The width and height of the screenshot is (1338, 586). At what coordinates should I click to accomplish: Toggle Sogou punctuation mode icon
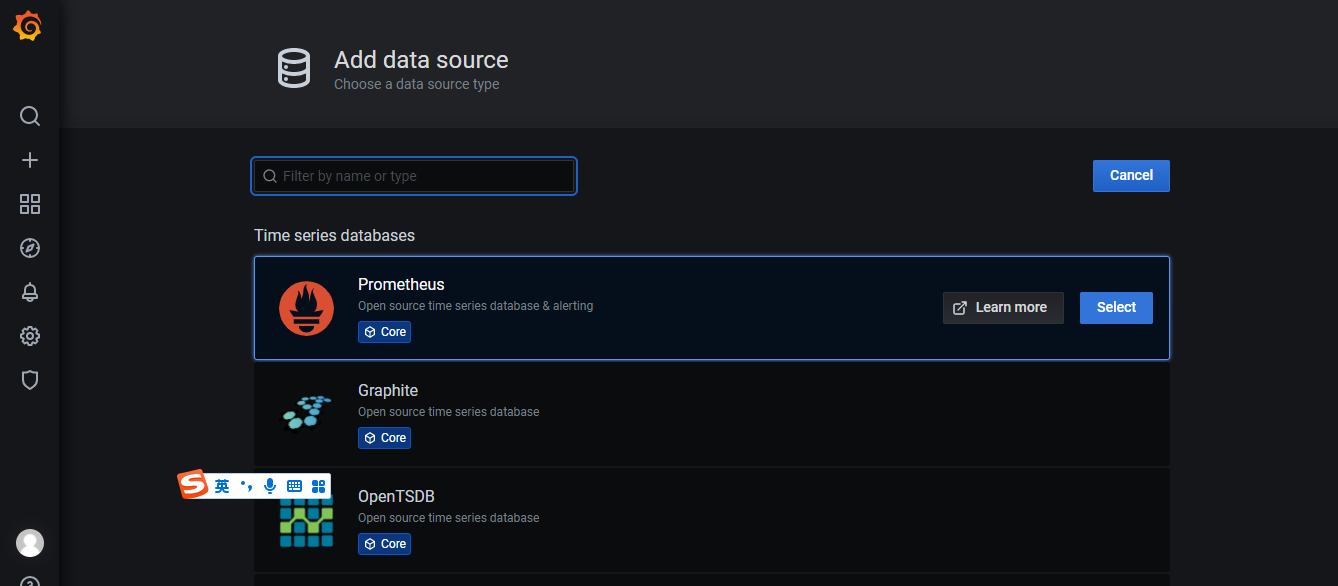(246, 486)
